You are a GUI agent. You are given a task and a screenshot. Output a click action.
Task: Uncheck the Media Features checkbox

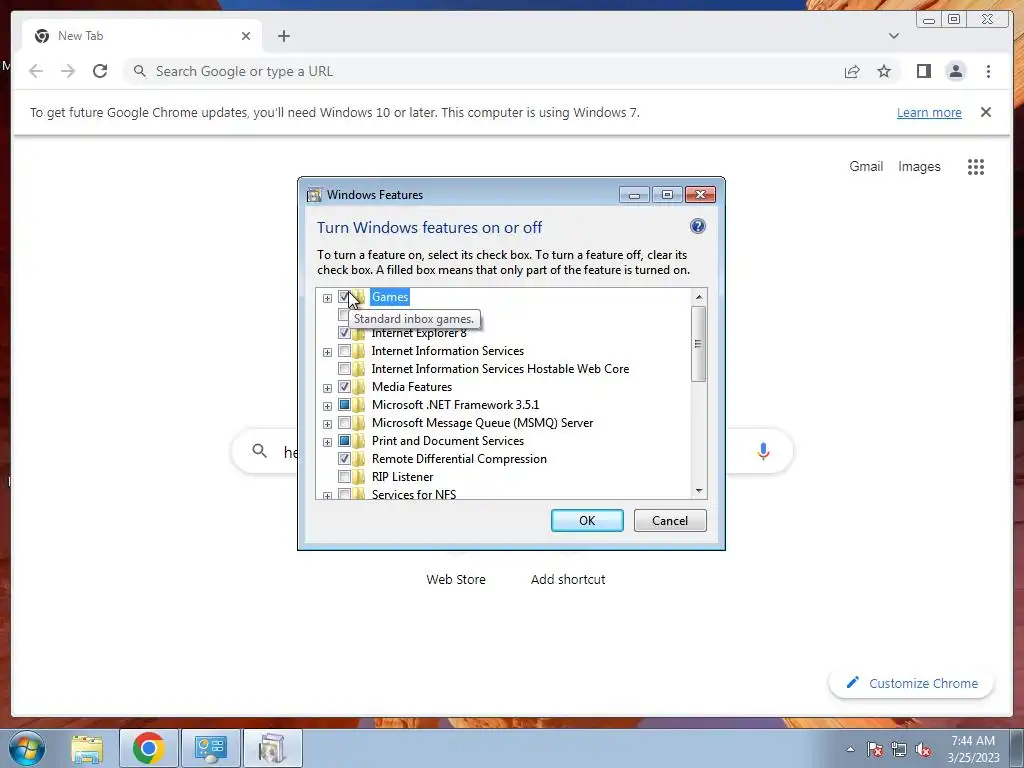[x=344, y=387]
